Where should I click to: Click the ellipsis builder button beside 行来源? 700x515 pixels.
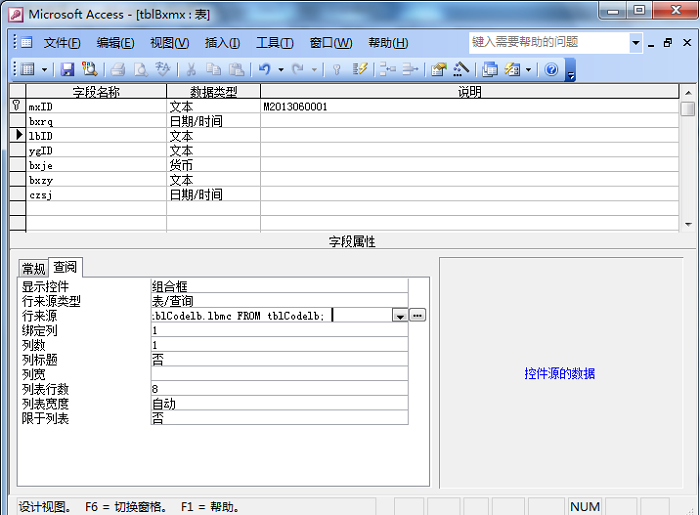tap(418, 315)
